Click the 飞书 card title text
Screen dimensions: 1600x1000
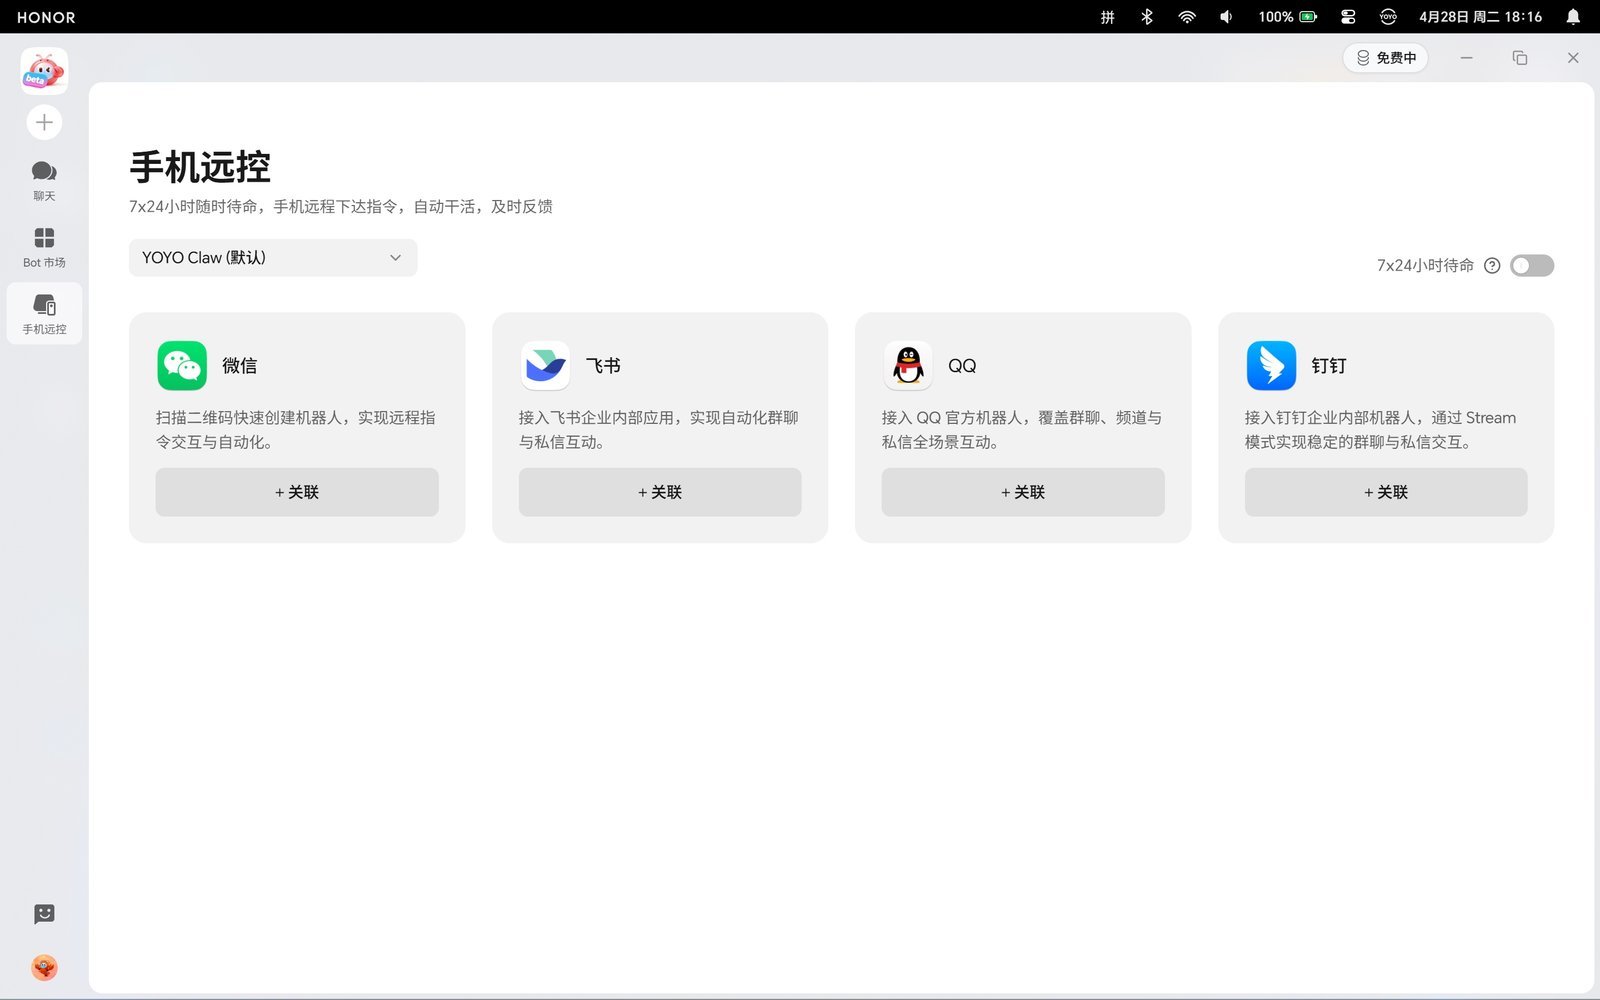pos(603,366)
